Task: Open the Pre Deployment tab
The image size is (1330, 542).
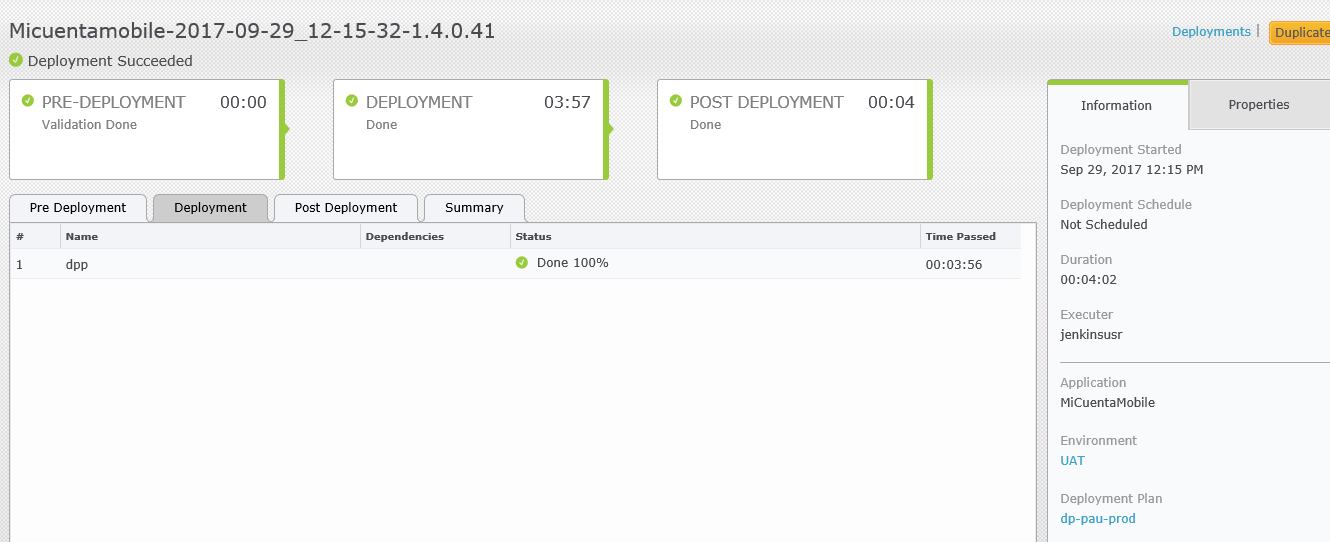Action: (78, 208)
